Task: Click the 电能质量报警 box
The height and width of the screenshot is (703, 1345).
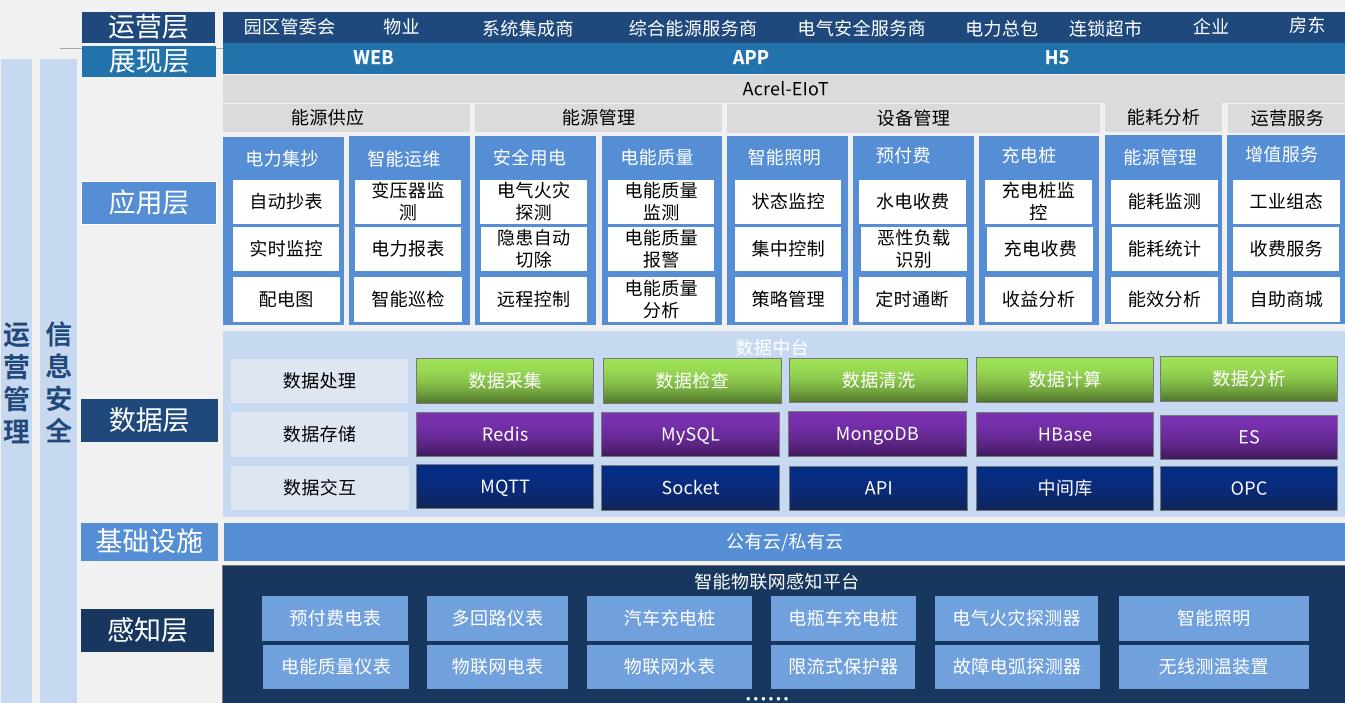Action: pos(660,249)
